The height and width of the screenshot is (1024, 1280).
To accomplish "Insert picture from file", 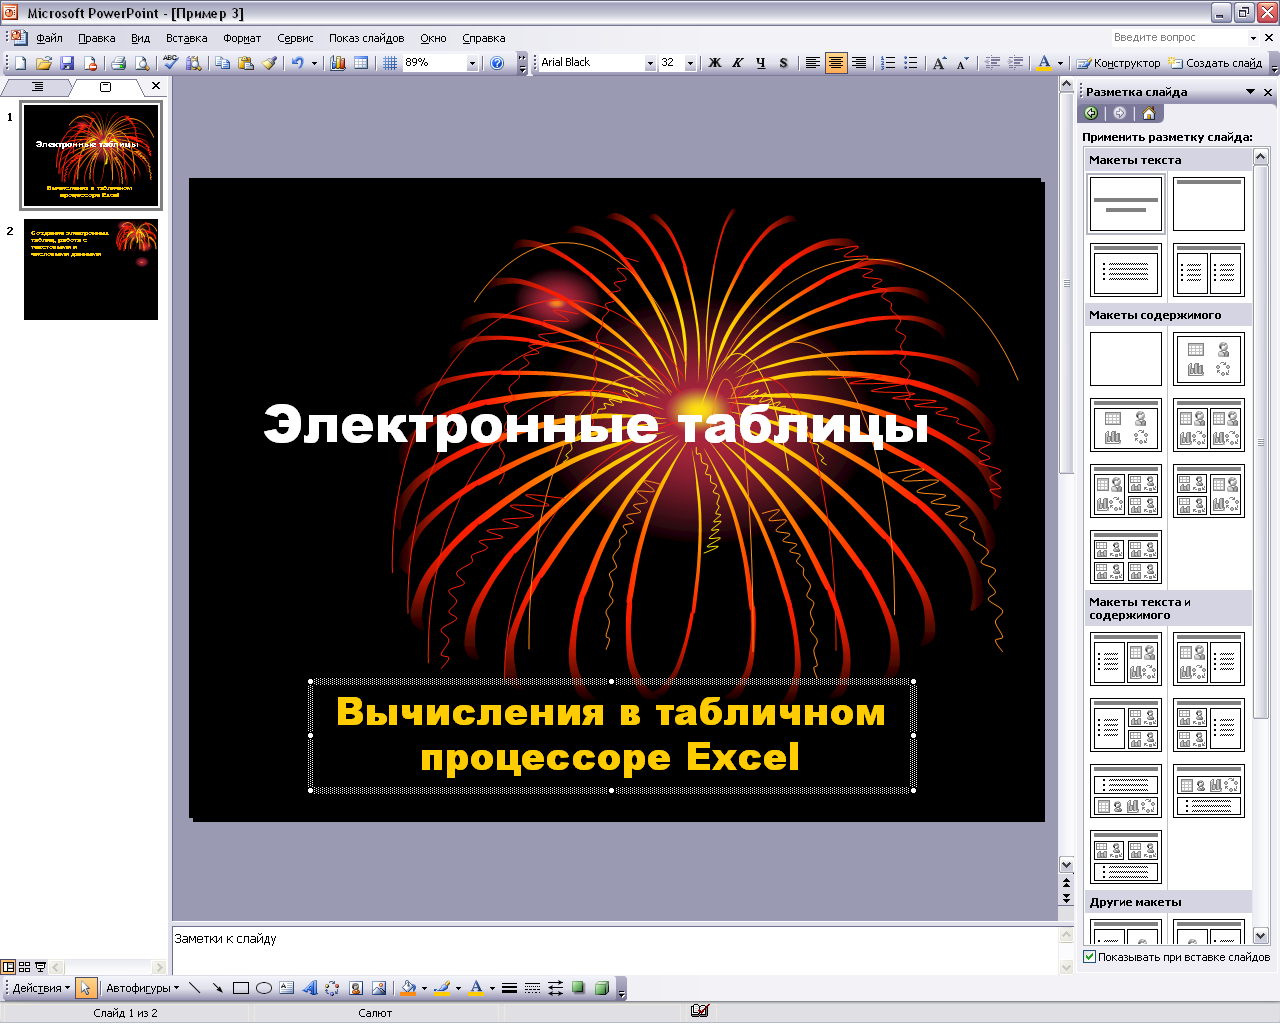I will 379,988.
